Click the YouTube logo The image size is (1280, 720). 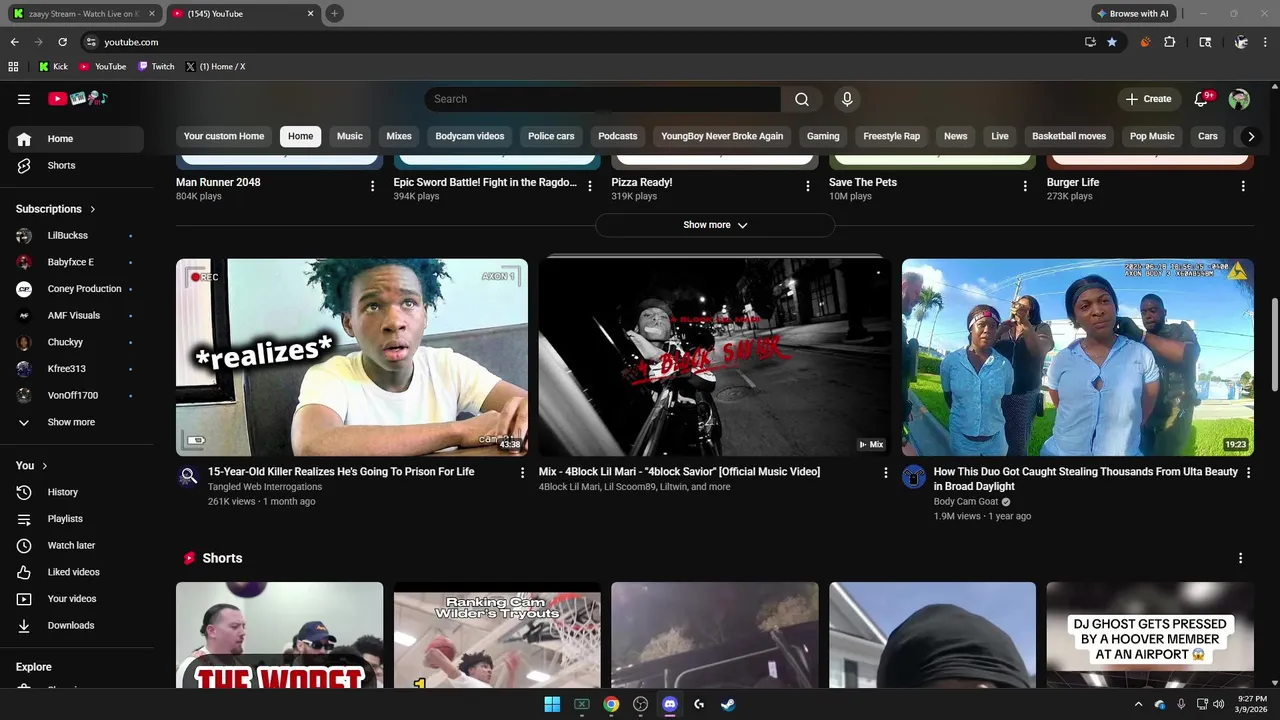(78, 98)
